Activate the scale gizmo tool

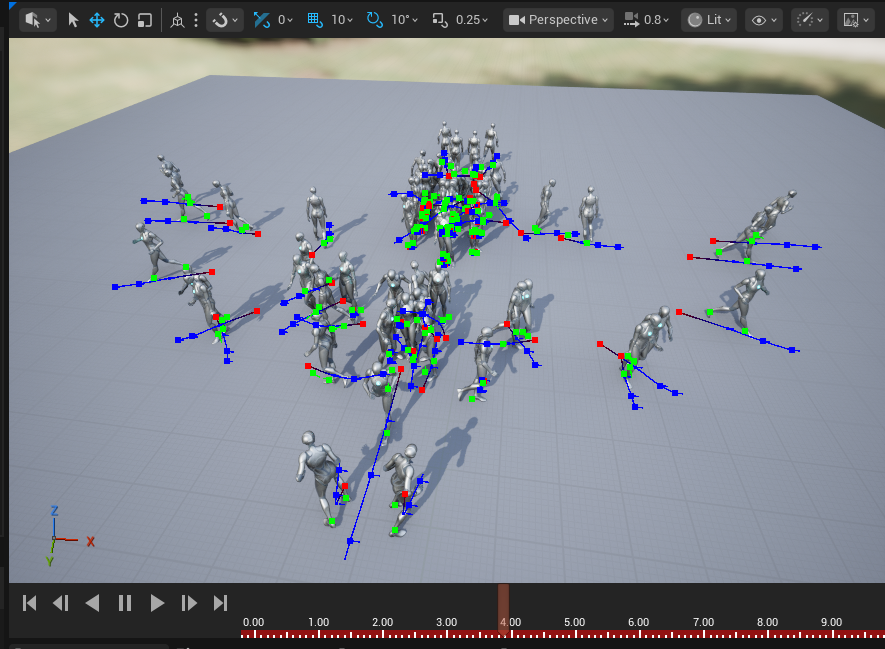point(145,20)
